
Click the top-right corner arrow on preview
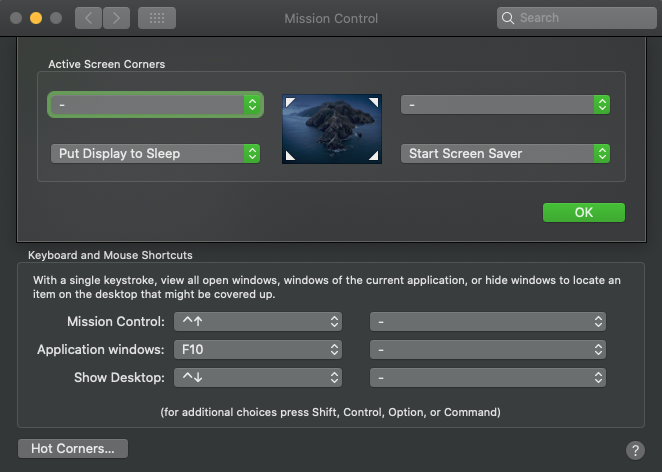point(374,102)
